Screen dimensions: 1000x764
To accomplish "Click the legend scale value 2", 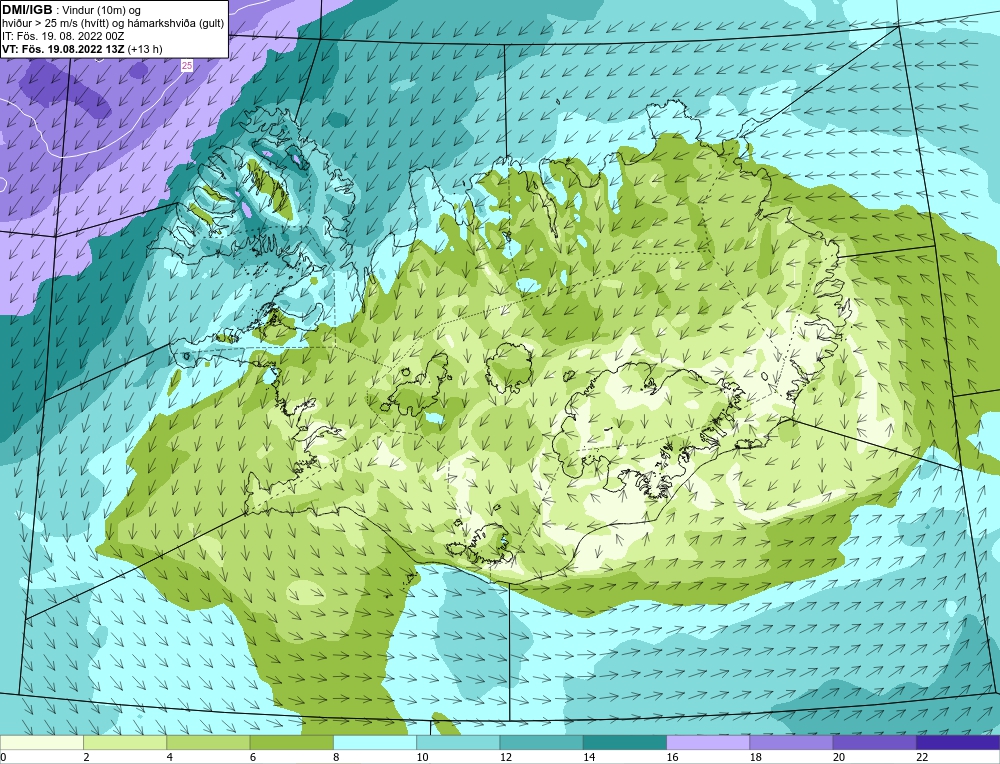I will [86, 757].
